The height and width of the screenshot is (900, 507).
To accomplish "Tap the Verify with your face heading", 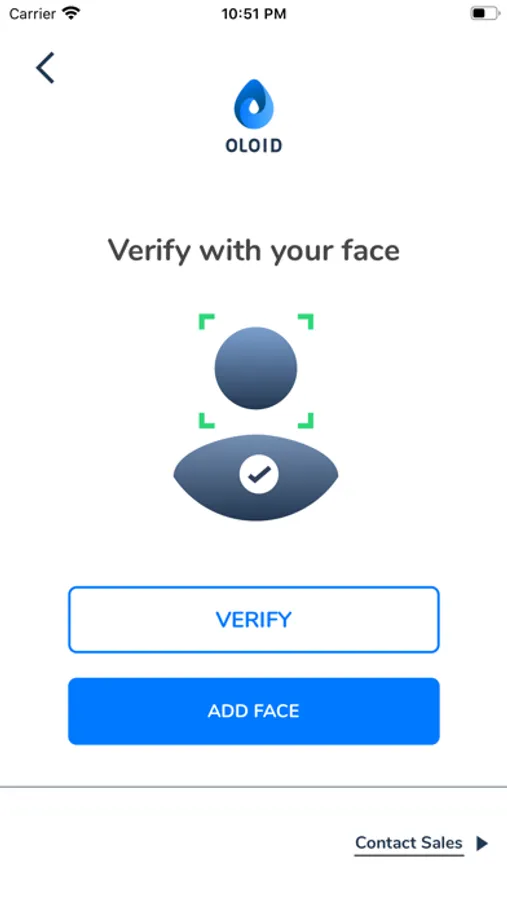I will [x=254, y=250].
